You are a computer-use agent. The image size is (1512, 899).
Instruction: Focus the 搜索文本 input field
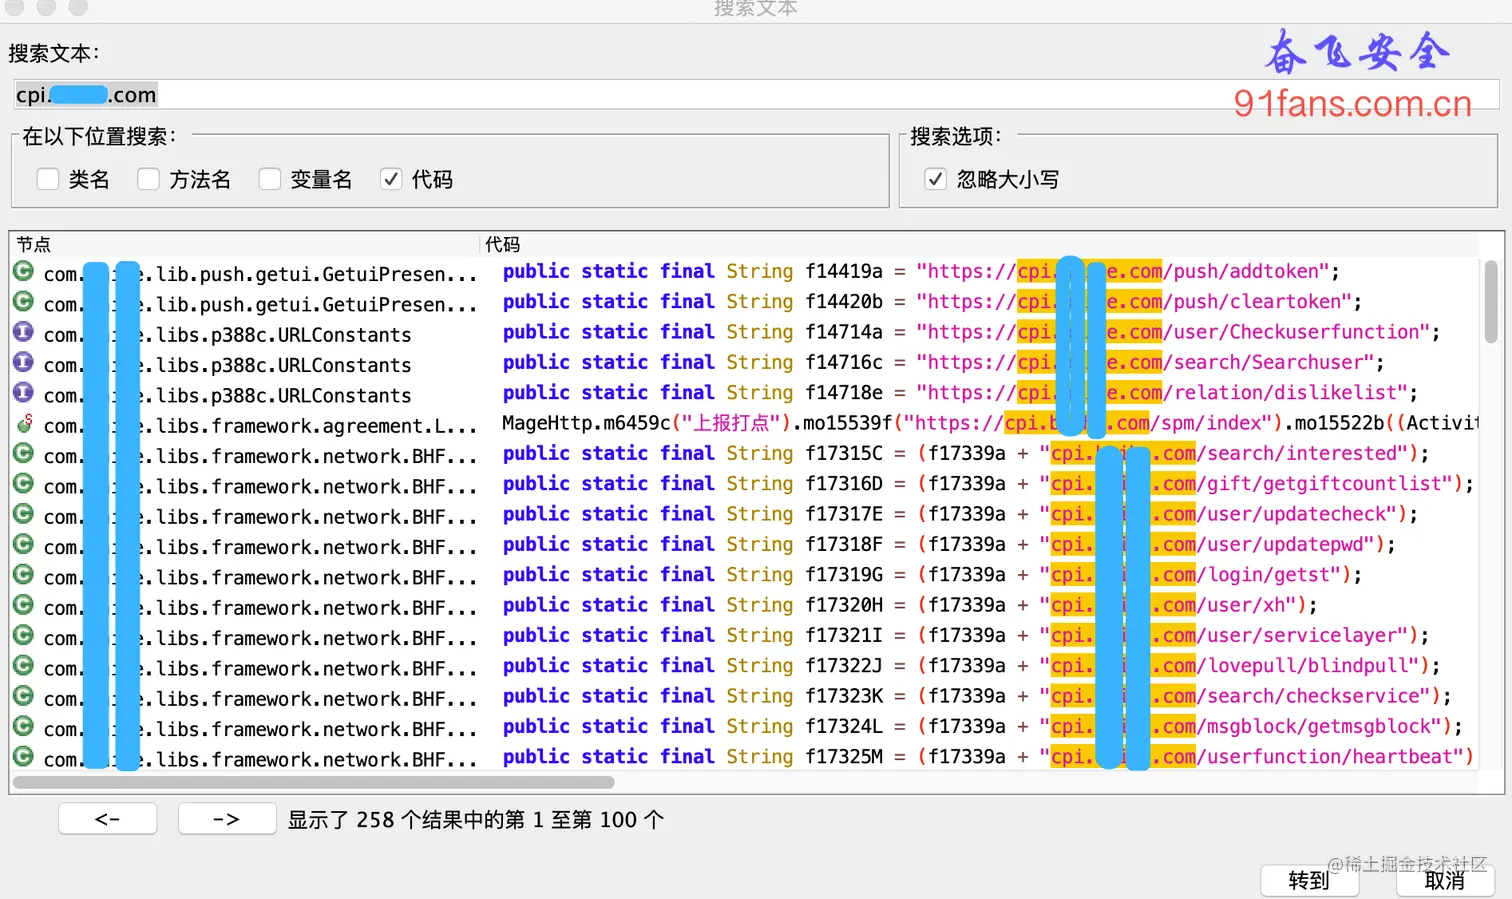point(756,95)
